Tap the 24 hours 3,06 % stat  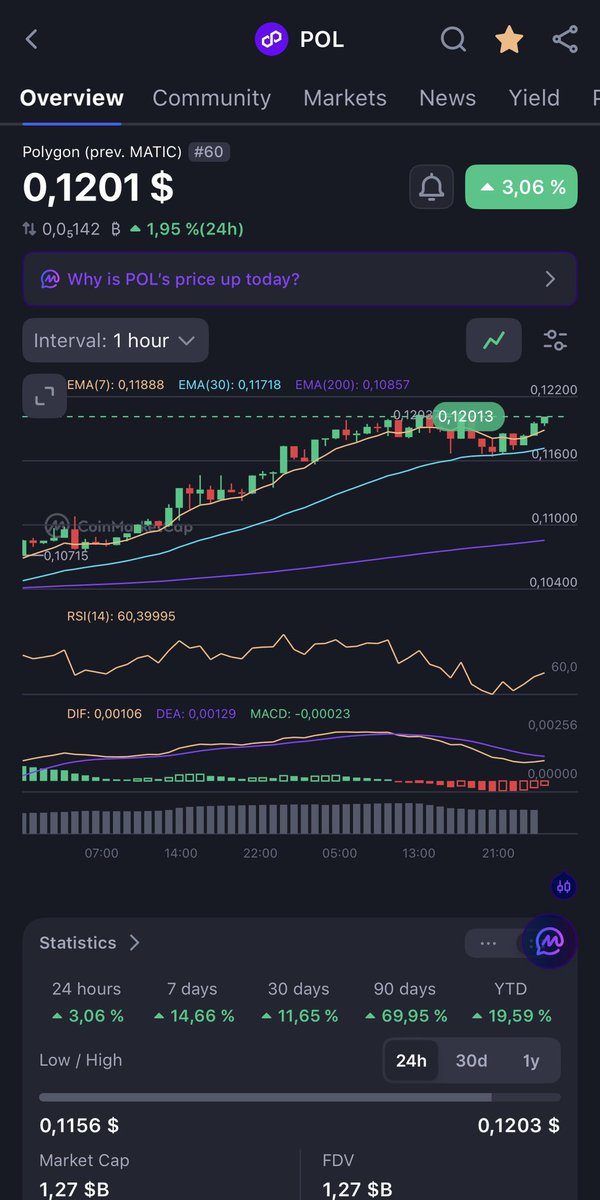point(87,1002)
